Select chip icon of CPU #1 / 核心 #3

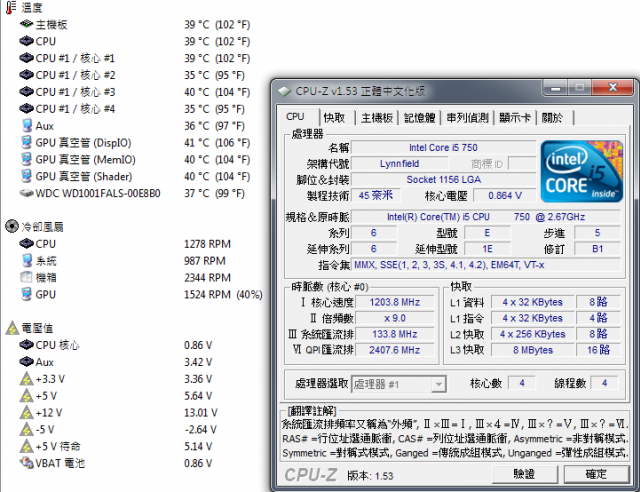(26, 92)
